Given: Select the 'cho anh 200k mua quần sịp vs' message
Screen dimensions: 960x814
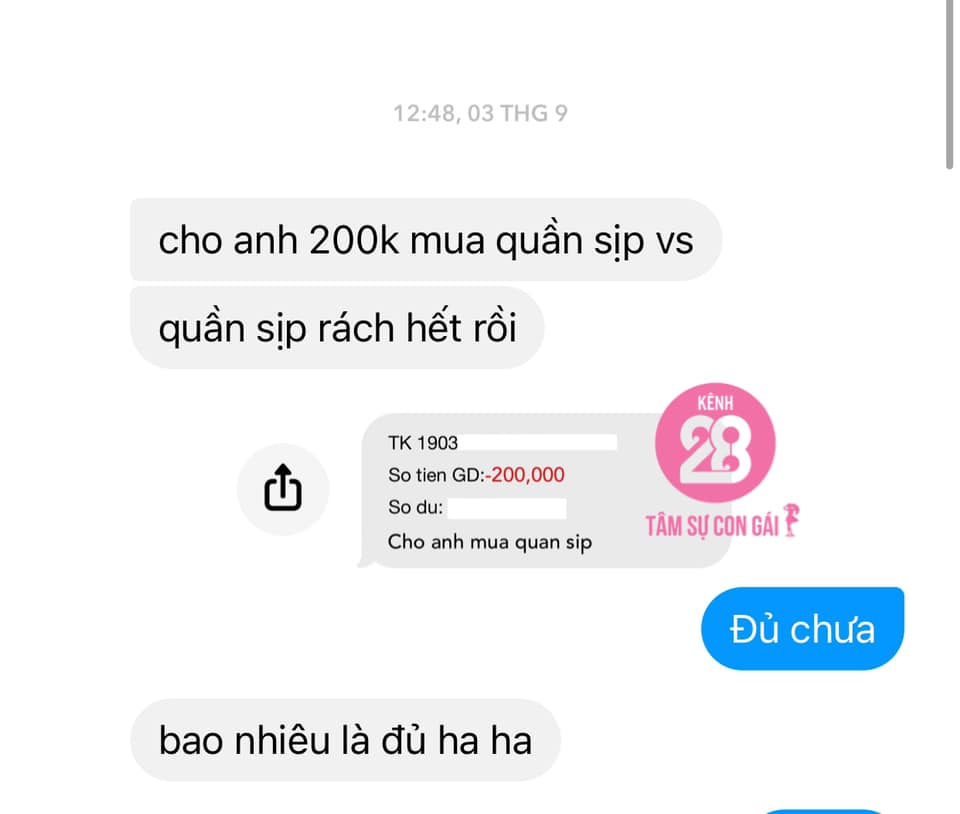Looking at the screenshot, I should pos(426,239).
